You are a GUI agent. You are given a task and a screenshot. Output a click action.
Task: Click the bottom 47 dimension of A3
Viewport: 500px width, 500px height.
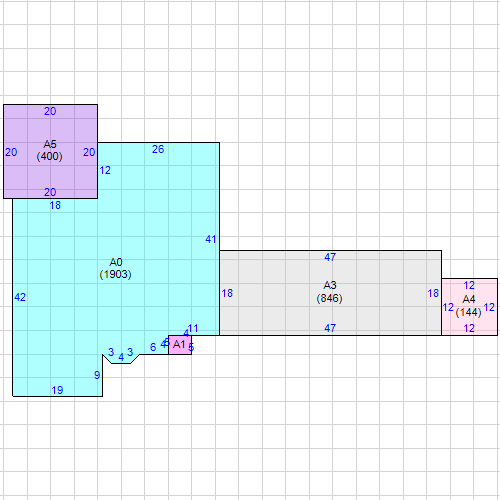point(330,328)
